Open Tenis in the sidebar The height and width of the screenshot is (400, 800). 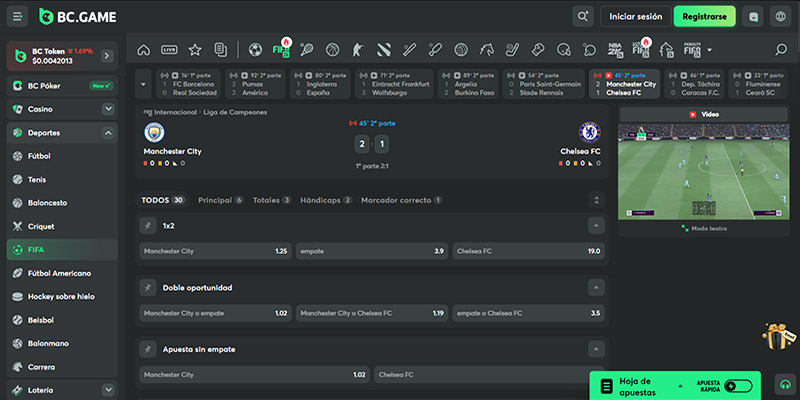pyautogui.click(x=62, y=180)
